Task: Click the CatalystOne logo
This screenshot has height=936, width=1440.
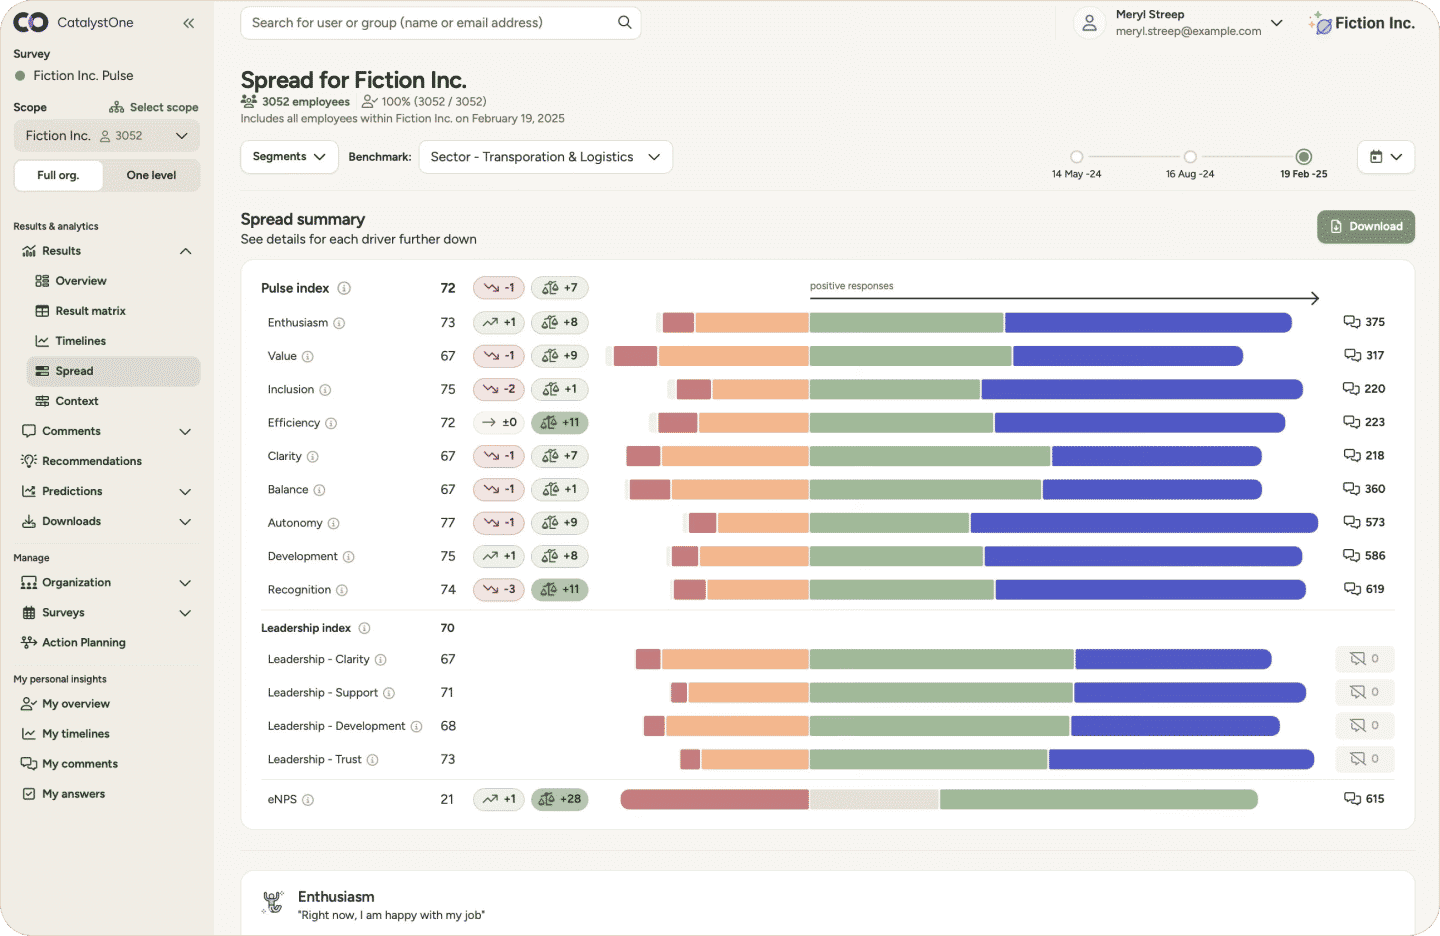Action: (74, 22)
